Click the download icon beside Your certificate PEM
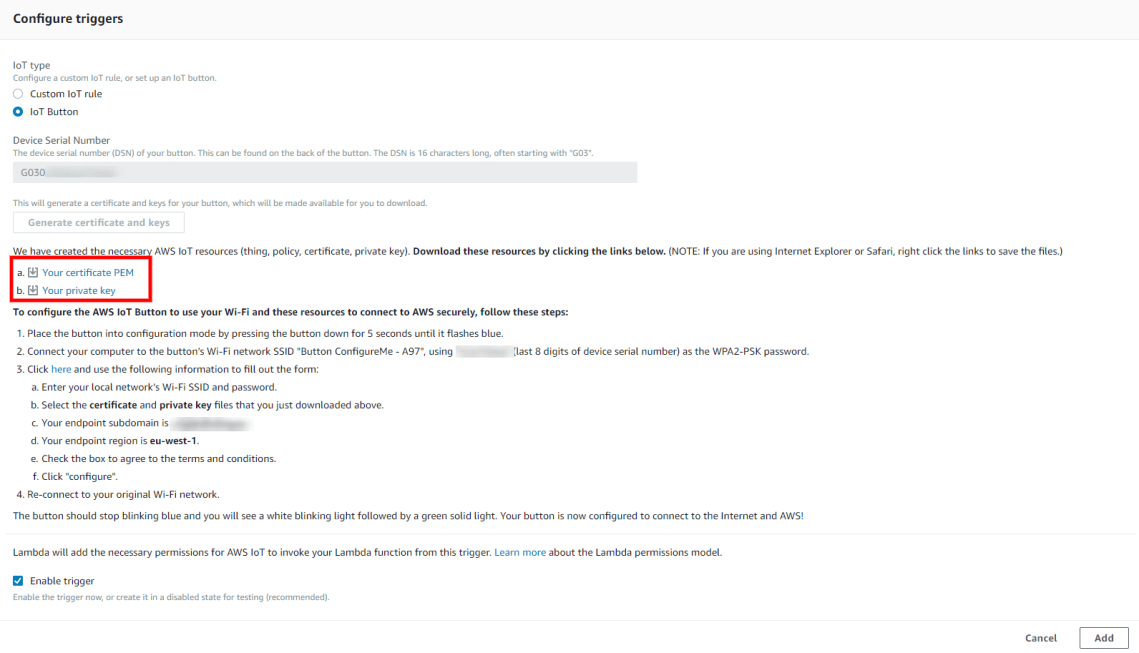1139x653 pixels. [31, 271]
